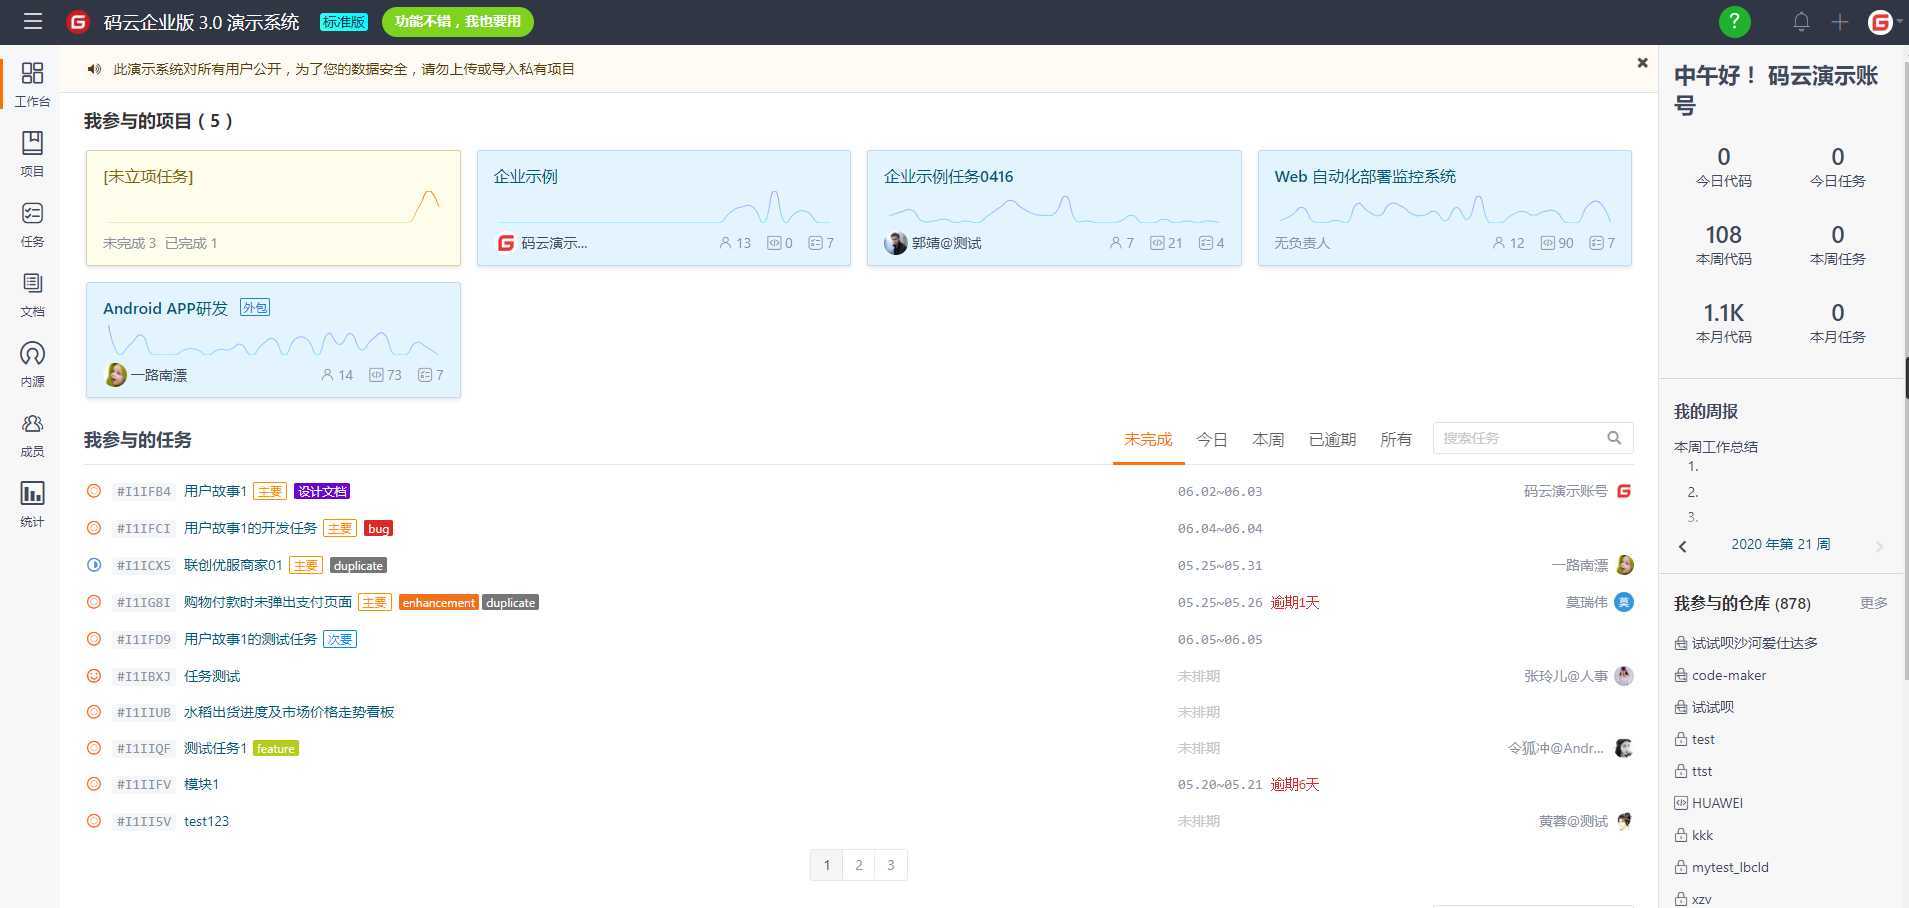This screenshot has width=1909, height=908.
Task: Switch to 已逾期 tasks tab
Action: click(x=1332, y=440)
